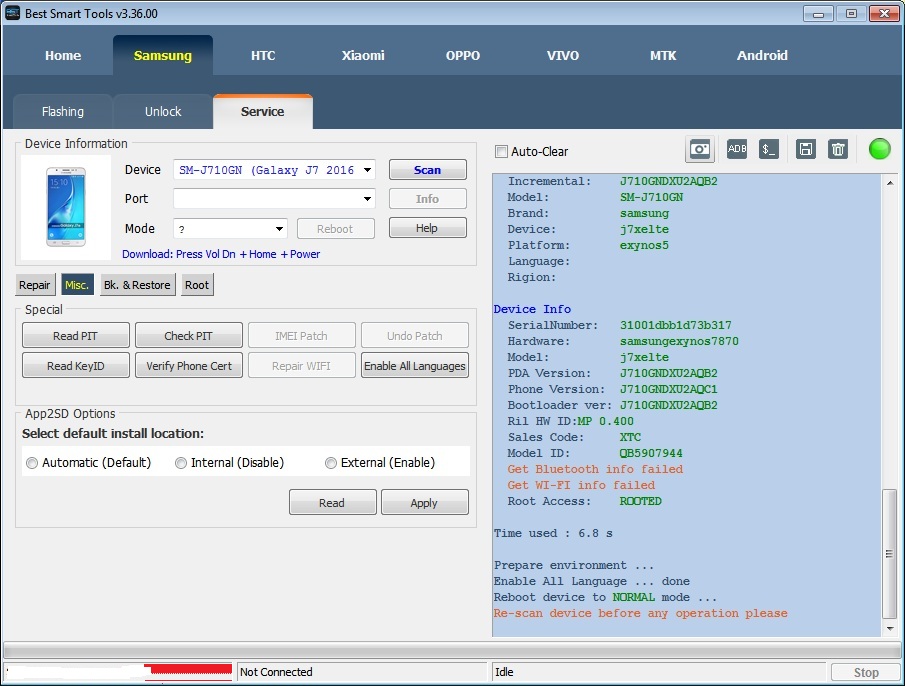Click the IMEI Patch button

[302, 336]
